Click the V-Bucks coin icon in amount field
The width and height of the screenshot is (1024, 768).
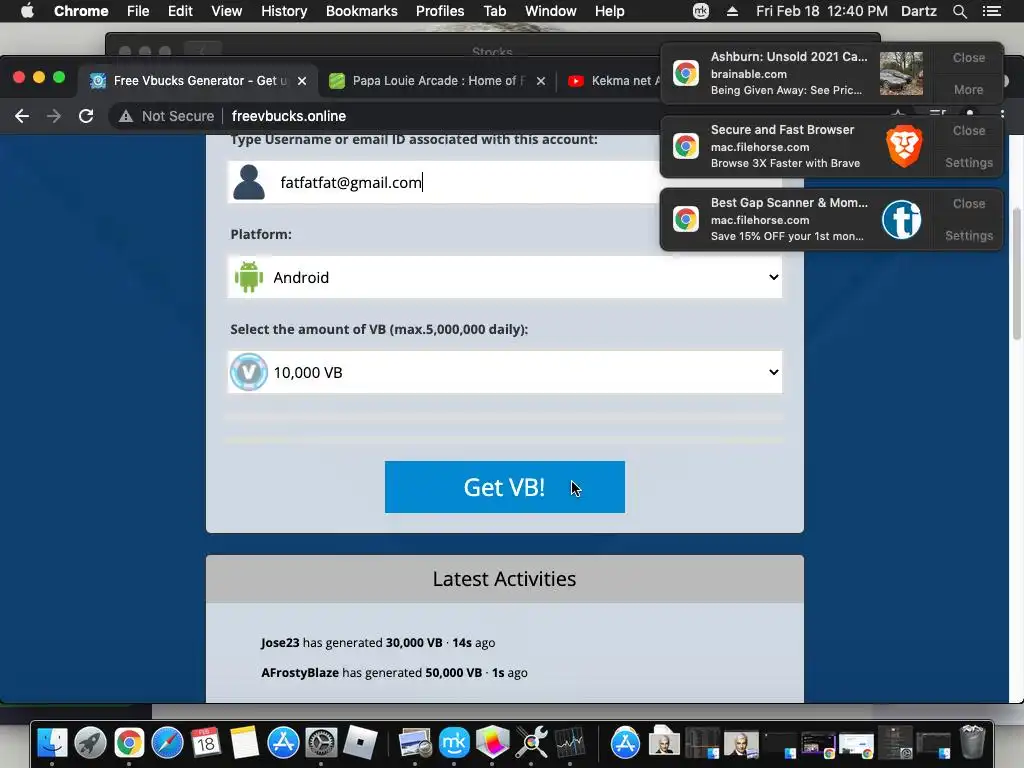tap(249, 372)
